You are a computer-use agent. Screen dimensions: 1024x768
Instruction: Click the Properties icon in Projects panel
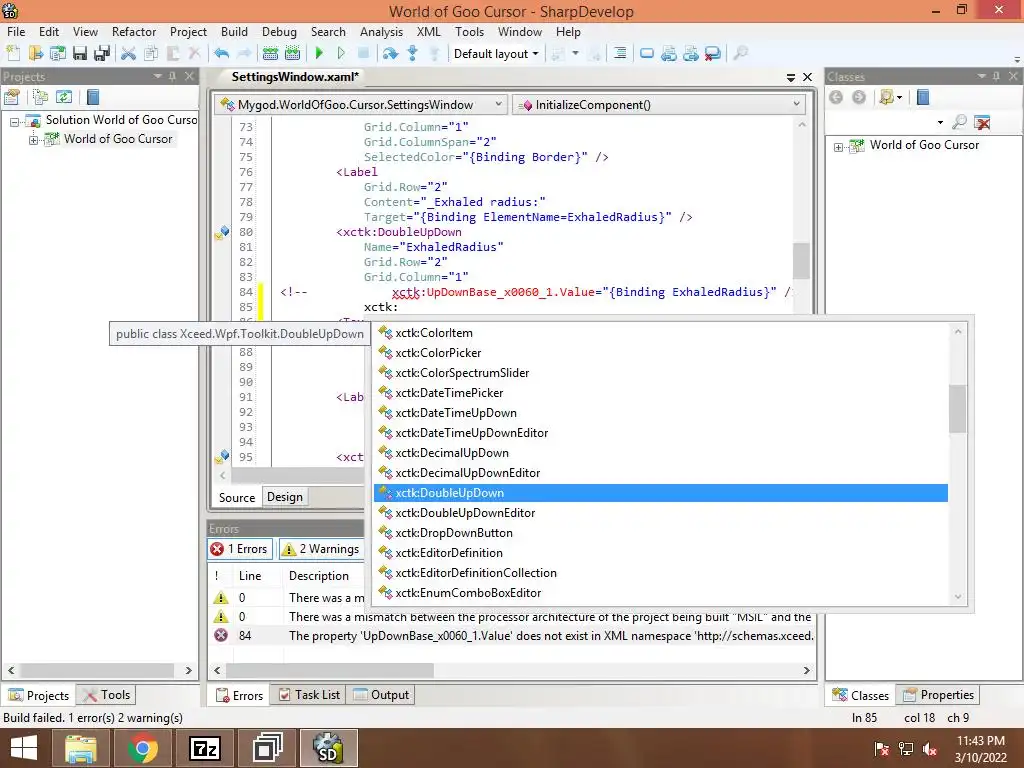click(12, 97)
